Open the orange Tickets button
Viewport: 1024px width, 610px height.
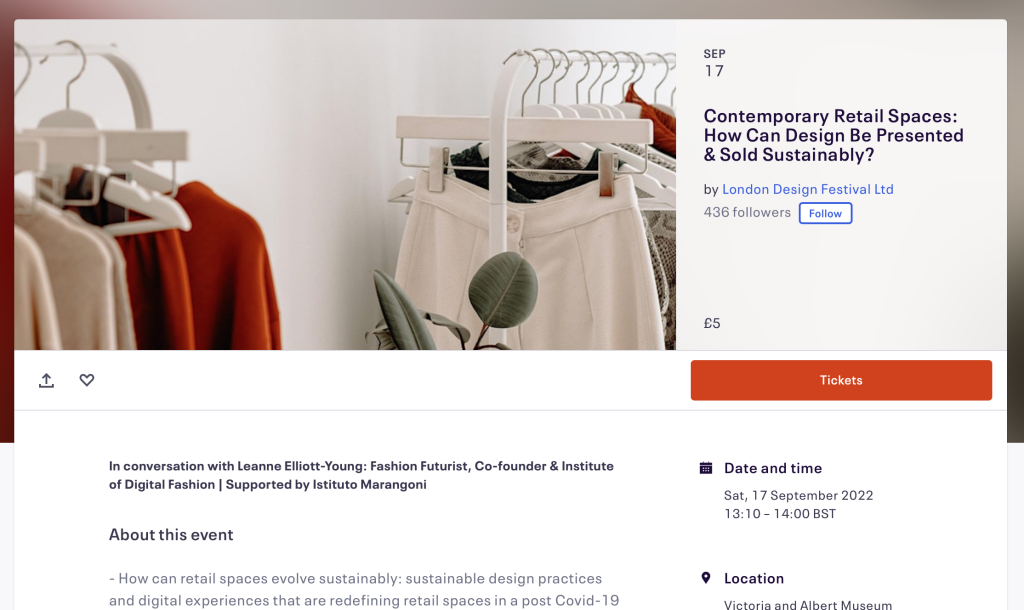(841, 380)
